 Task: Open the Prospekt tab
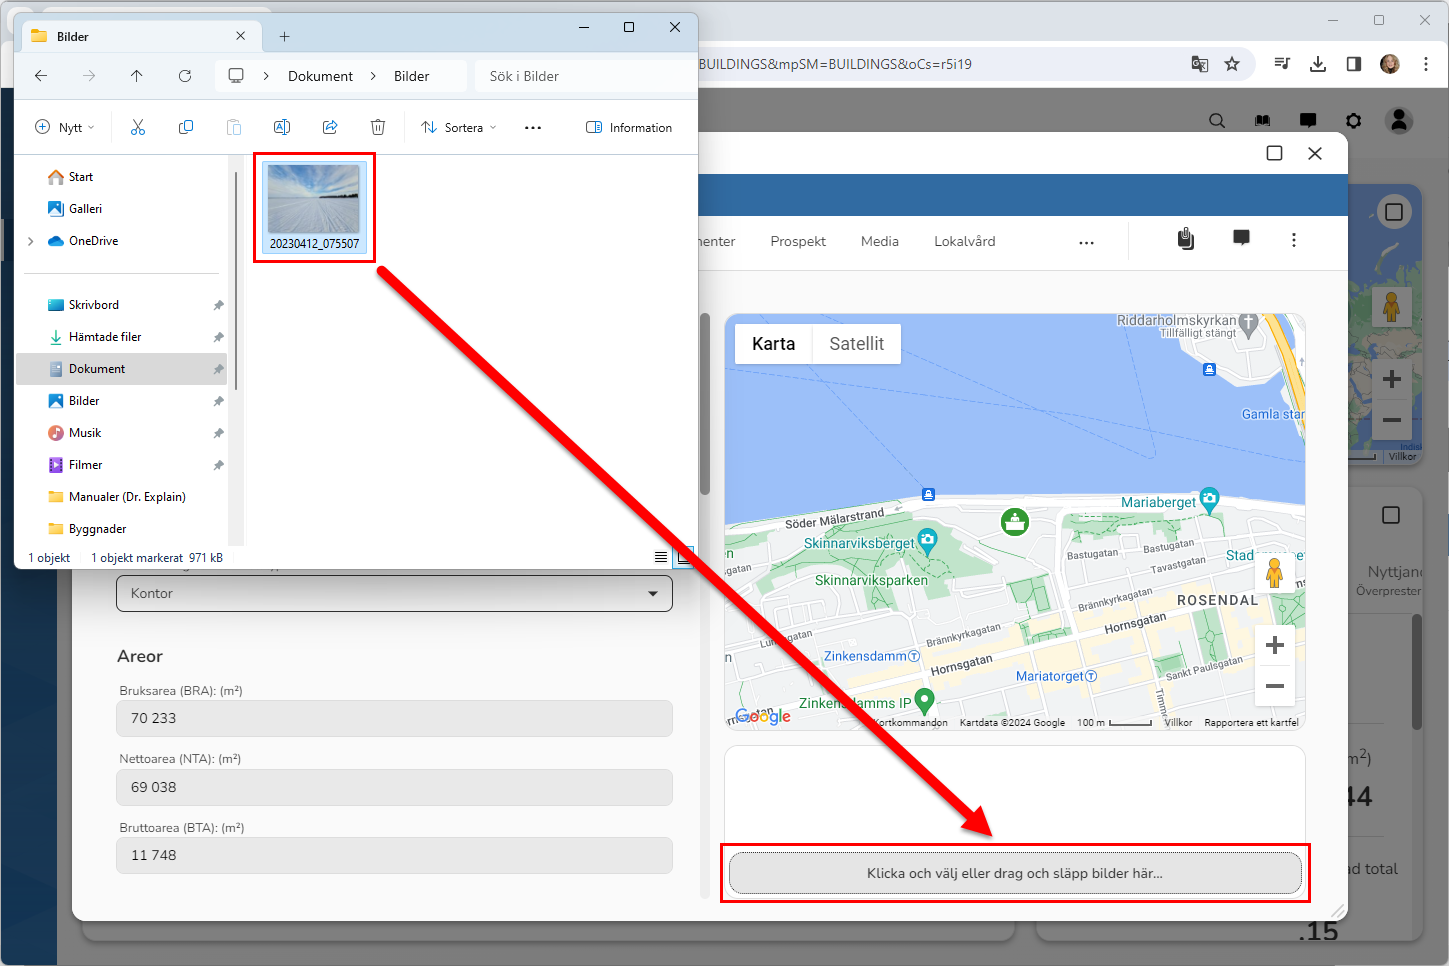798,241
